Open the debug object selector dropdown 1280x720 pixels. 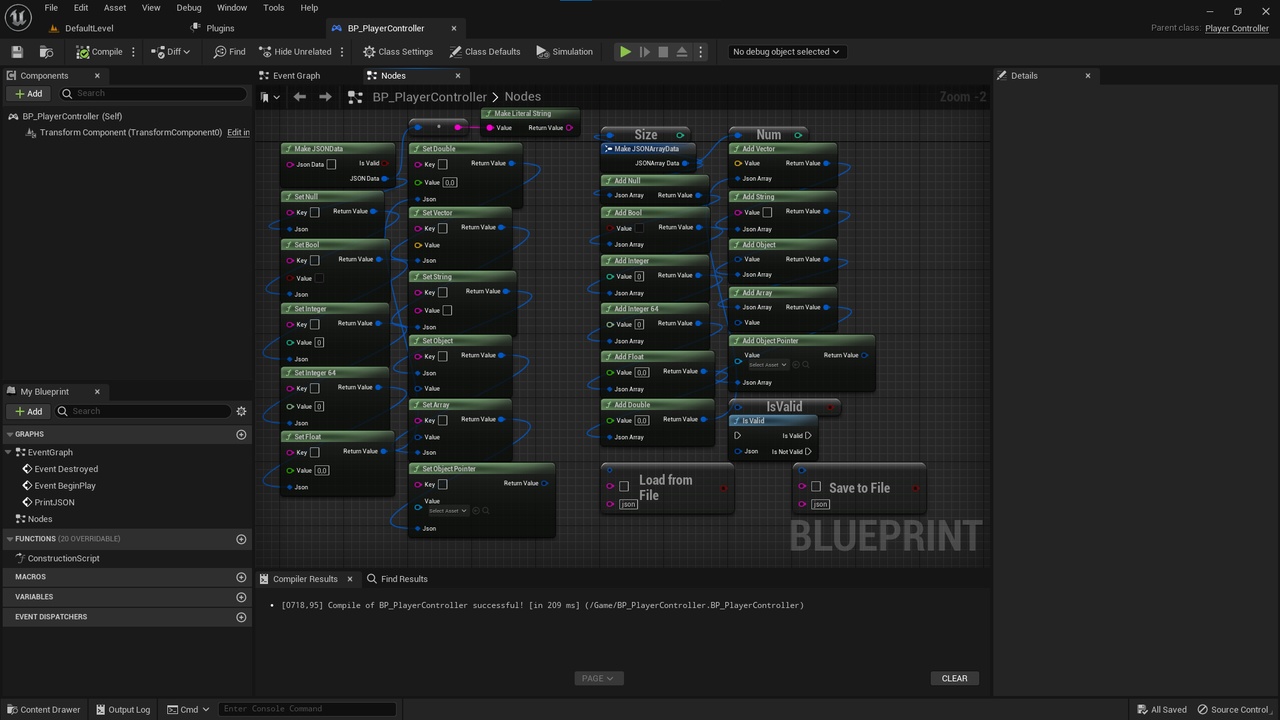[x=785, y=52]
